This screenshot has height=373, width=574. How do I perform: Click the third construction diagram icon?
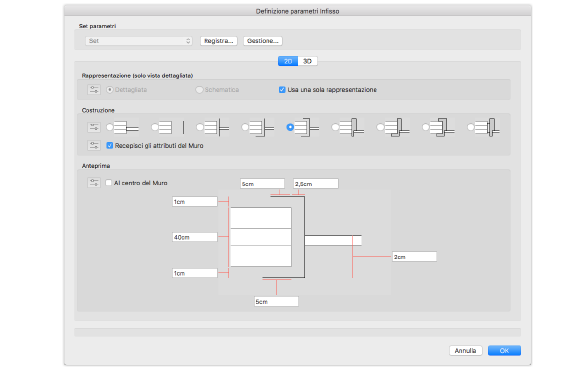point(217,127)
